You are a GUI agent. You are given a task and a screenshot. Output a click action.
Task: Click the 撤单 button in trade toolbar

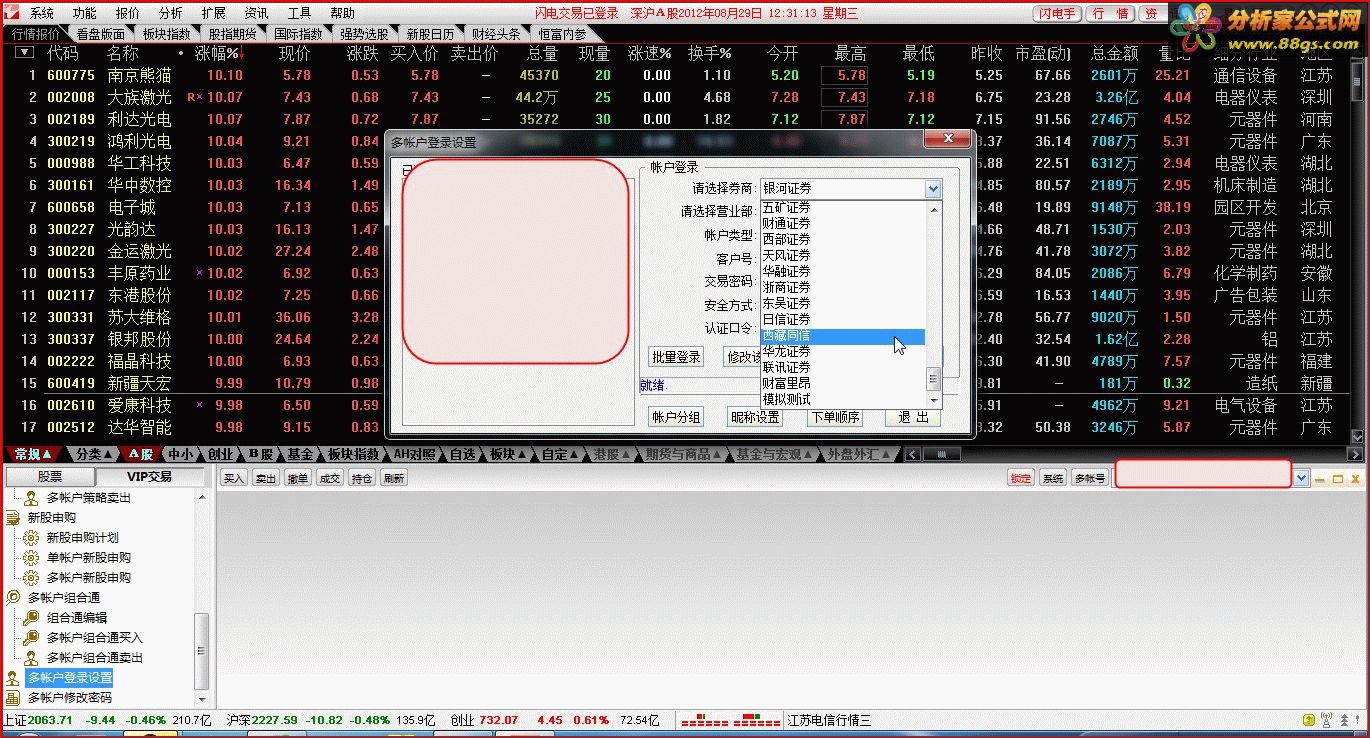click(298, 478)
